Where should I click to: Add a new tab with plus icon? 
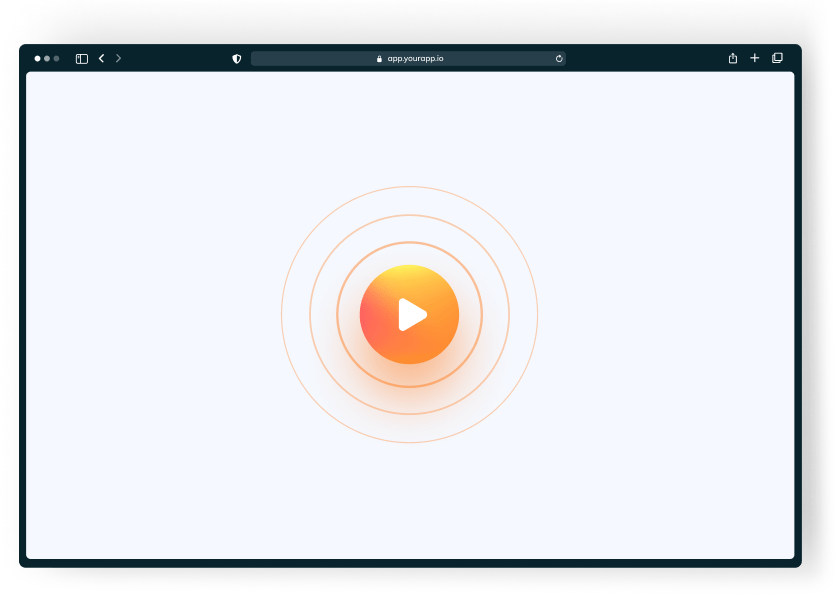click(x=755, y=58)
